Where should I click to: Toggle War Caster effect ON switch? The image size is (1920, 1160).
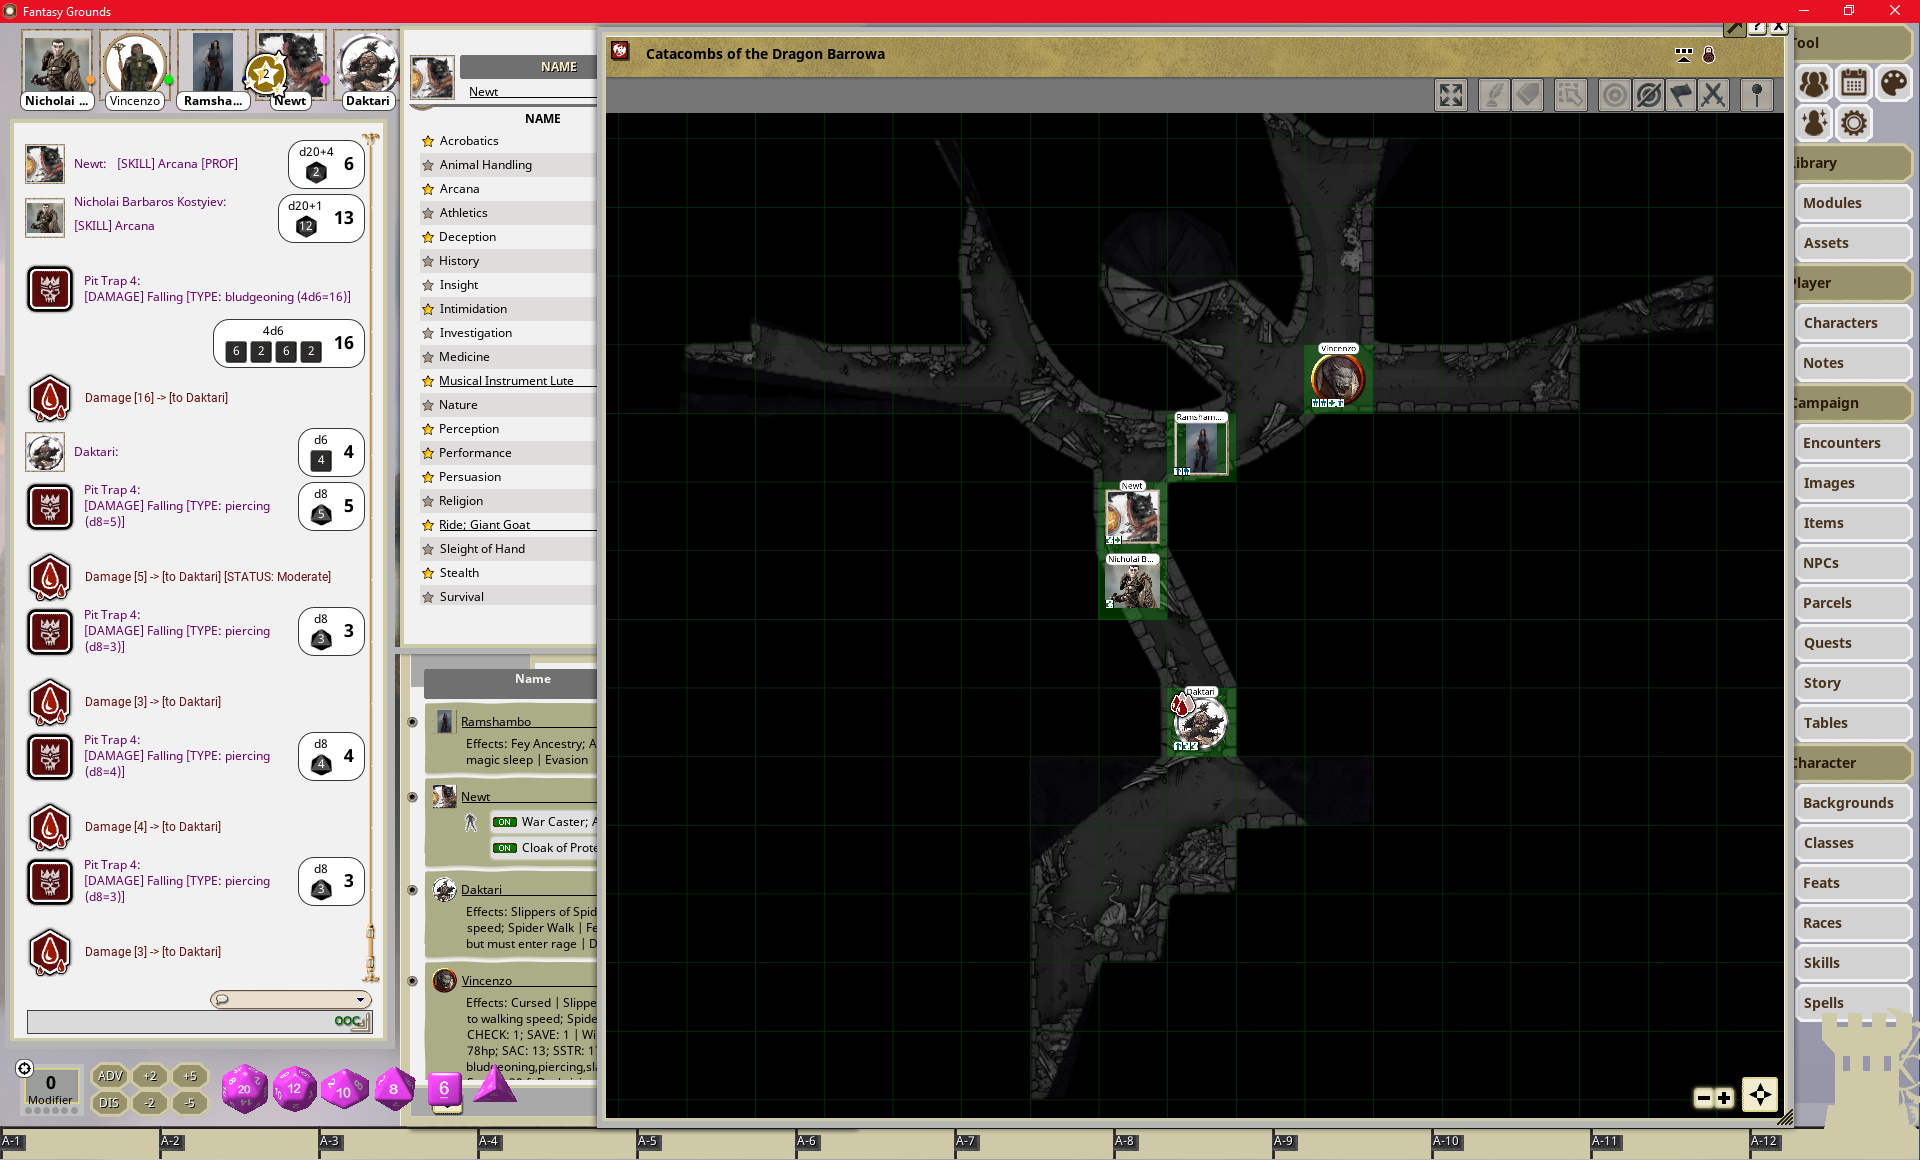(x=505, y=822)
